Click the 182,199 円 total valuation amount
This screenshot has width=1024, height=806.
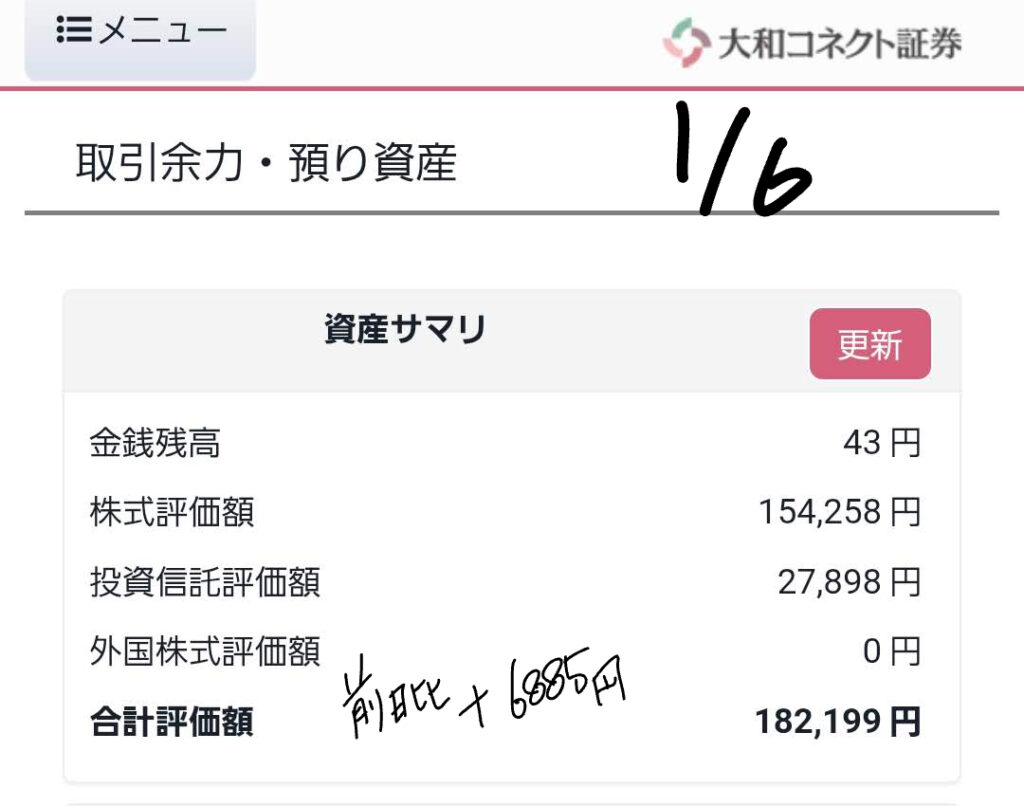[837, 722]
